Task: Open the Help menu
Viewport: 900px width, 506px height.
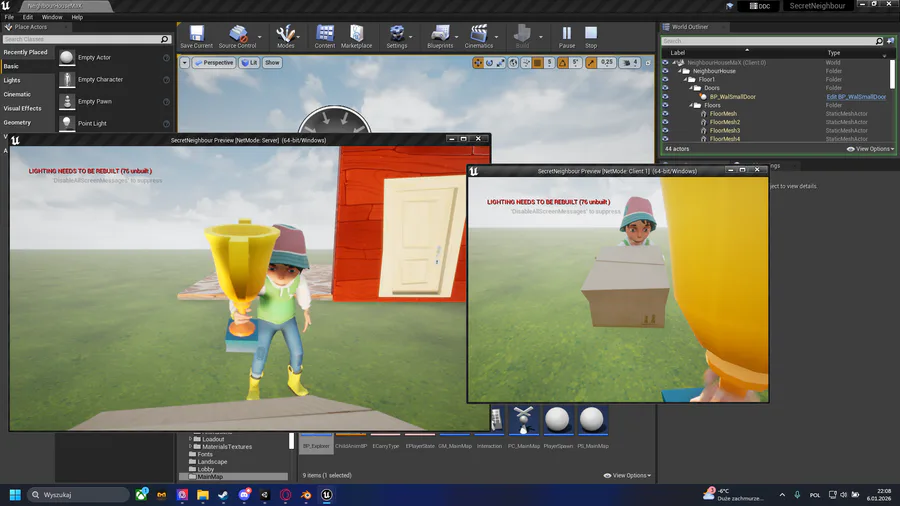Action: 77,17
